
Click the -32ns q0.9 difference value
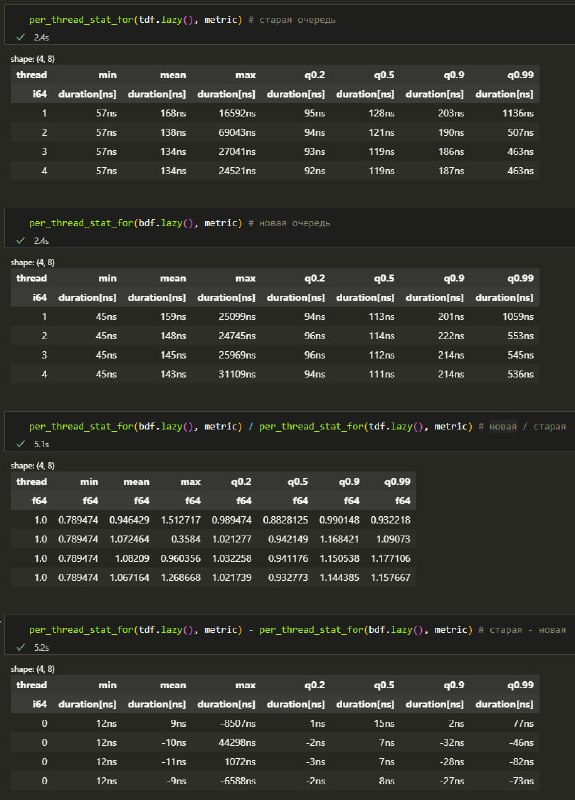(x=452, y=743)
